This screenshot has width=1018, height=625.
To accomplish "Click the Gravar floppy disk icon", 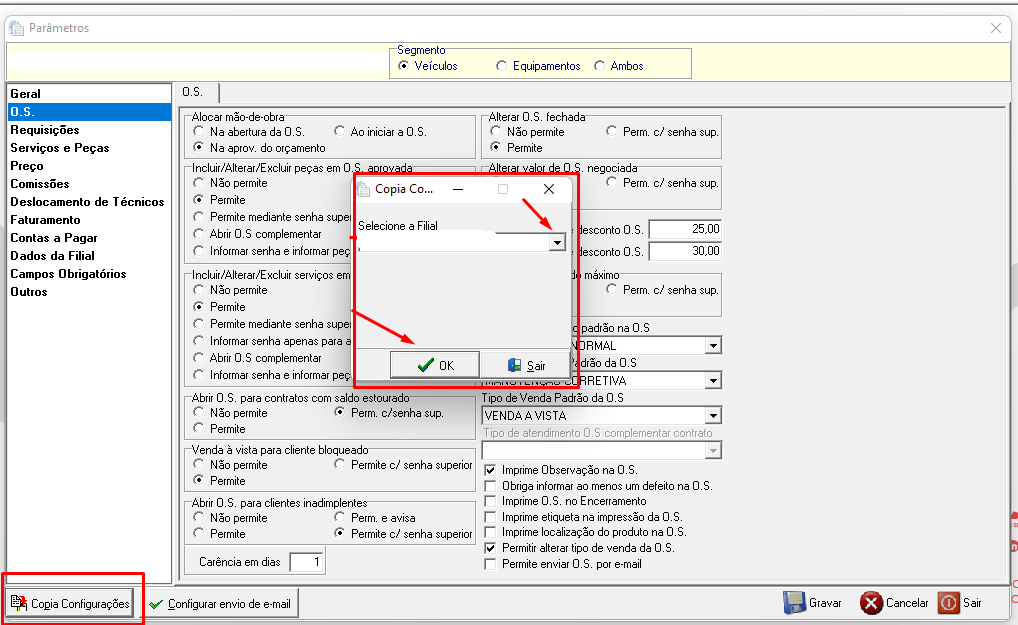I will tap(794, 603).
